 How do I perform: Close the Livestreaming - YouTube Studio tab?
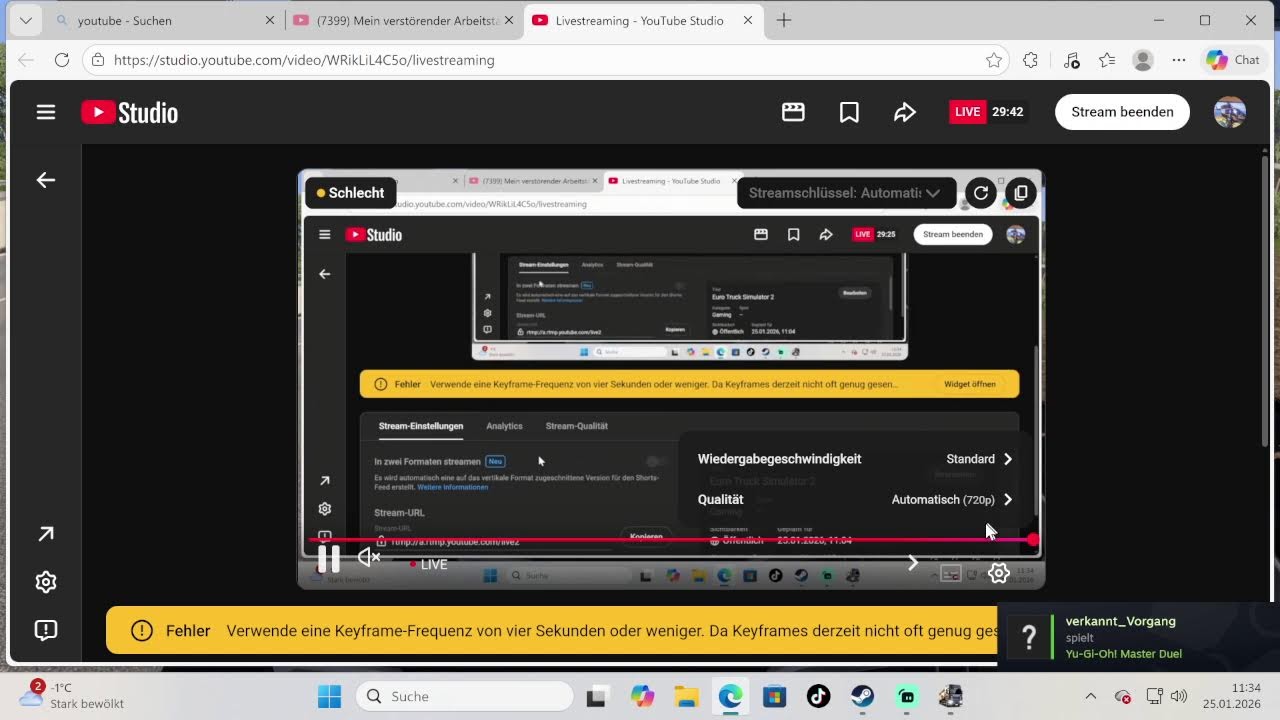pos(747,20)
